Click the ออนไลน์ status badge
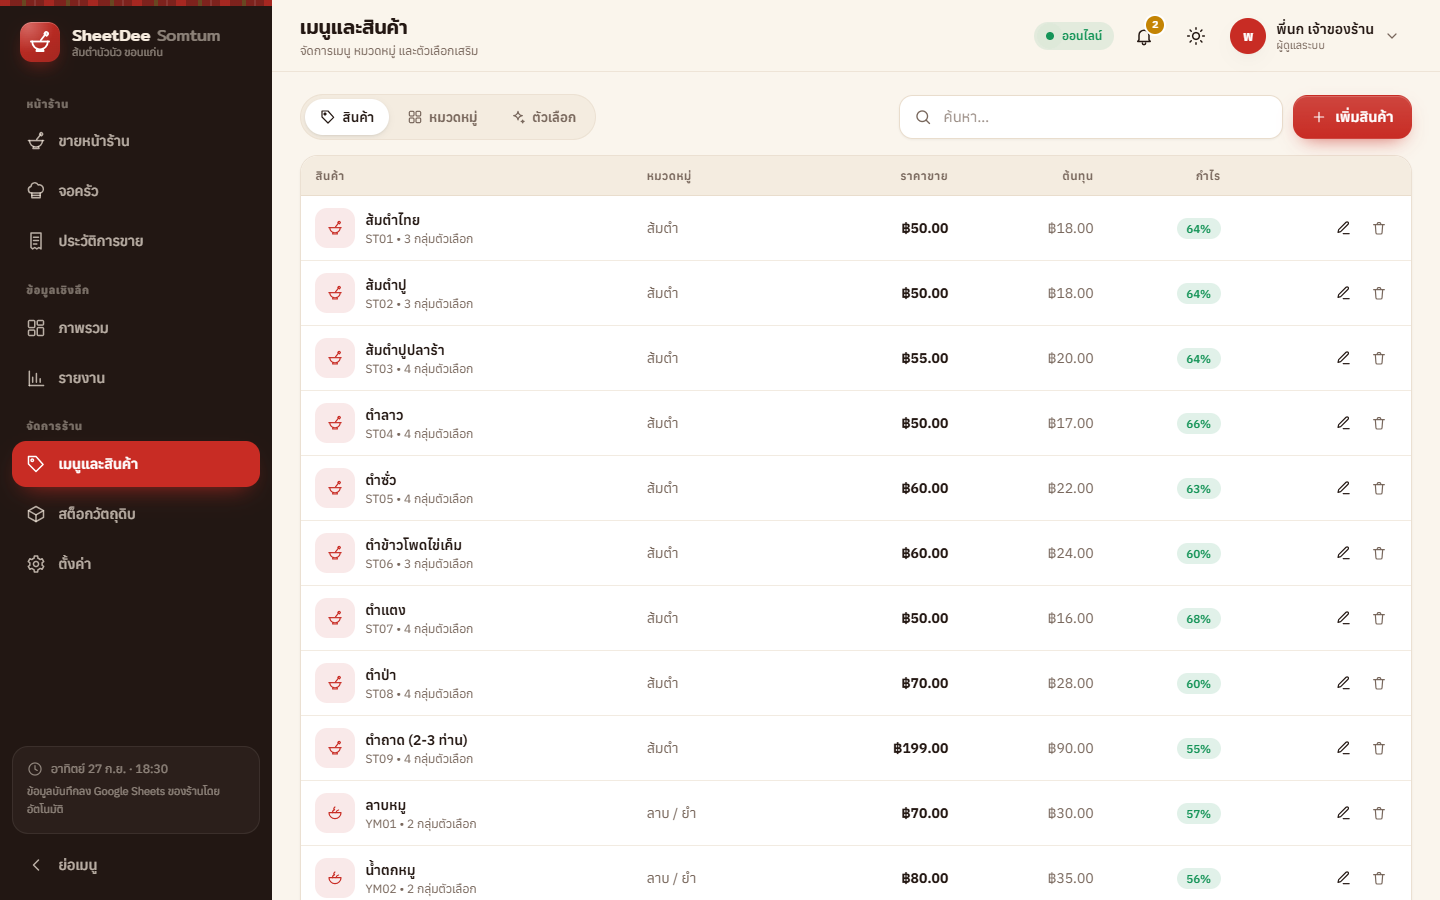Image resolution: width=1440 pixels, height=900 pixels. pos(1074,36)
